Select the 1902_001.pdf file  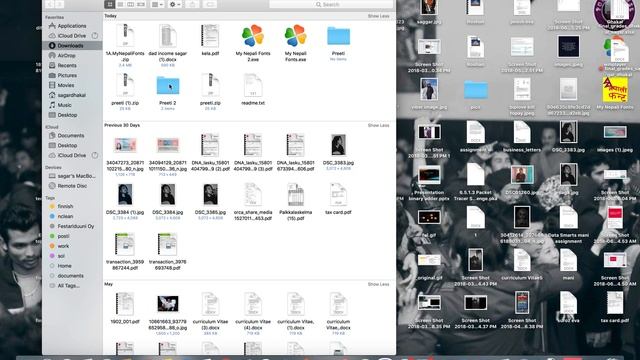pyautogui.click(x=125, y=304)
